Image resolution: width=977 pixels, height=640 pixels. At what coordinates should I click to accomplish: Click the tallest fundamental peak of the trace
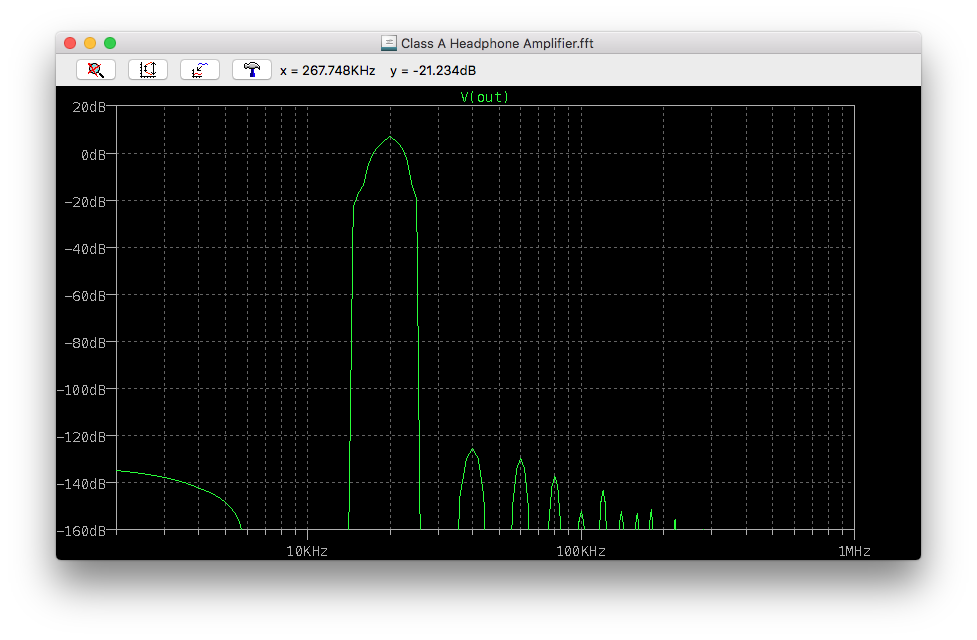pos(390,137)
